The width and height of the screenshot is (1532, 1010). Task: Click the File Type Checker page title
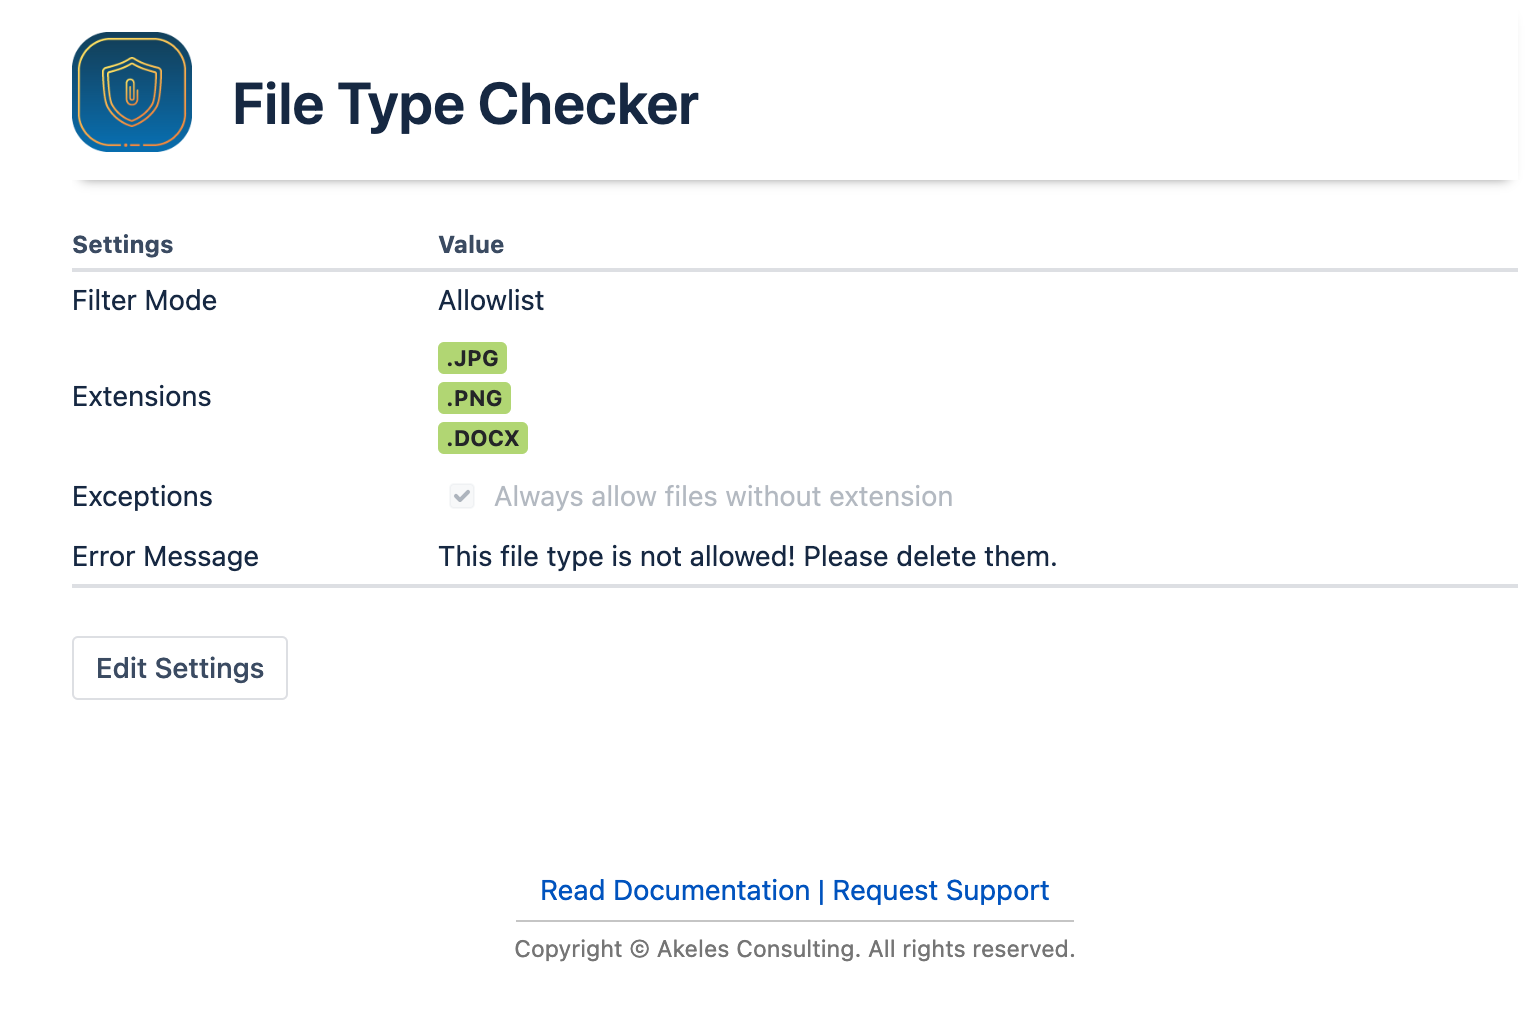[x=465, y=103]
